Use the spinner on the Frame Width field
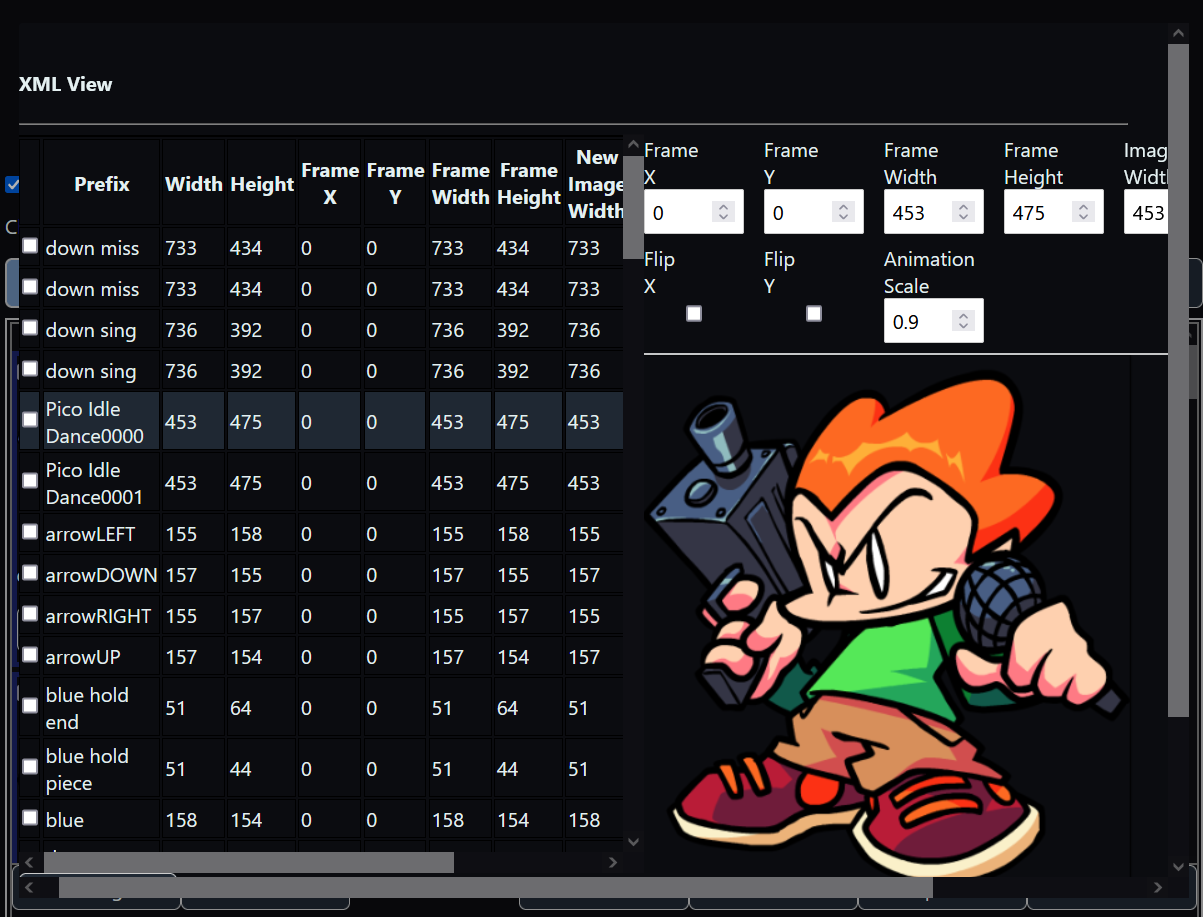The height and width of the screenshot is (917, 1203). click(x=963, y=212)
